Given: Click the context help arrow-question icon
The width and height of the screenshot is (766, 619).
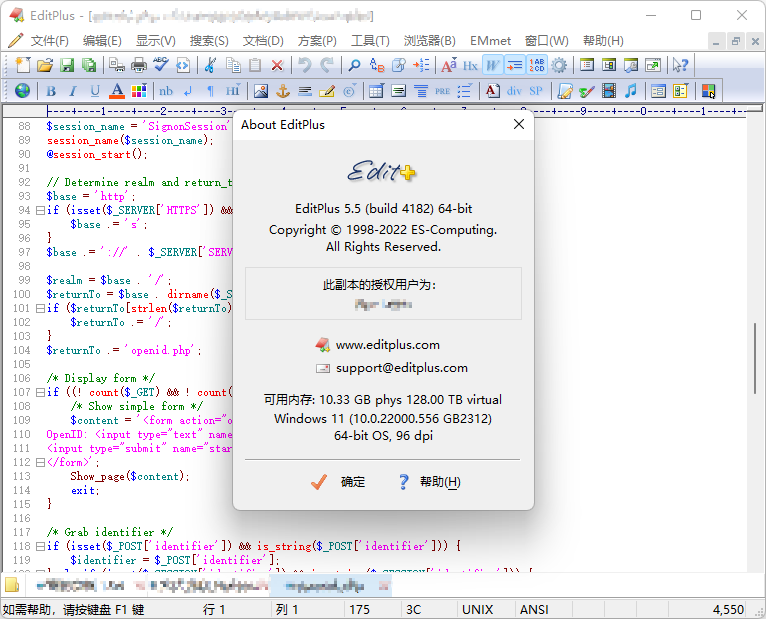Looking at the screenshot, I should (680, 65).
